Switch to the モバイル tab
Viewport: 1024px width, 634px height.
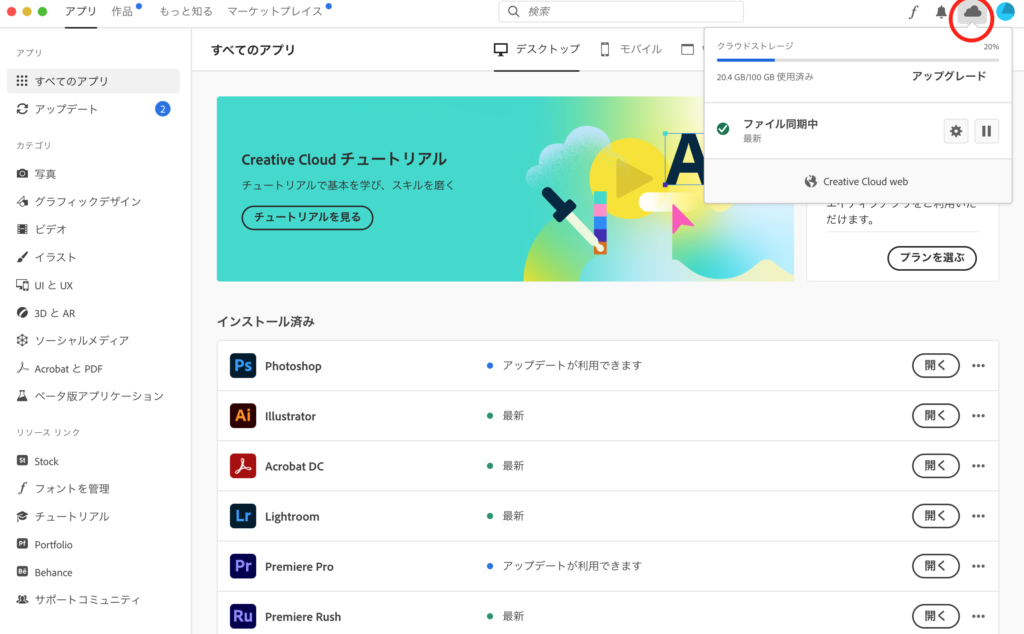pyautogui.click(x=630, y=49)
